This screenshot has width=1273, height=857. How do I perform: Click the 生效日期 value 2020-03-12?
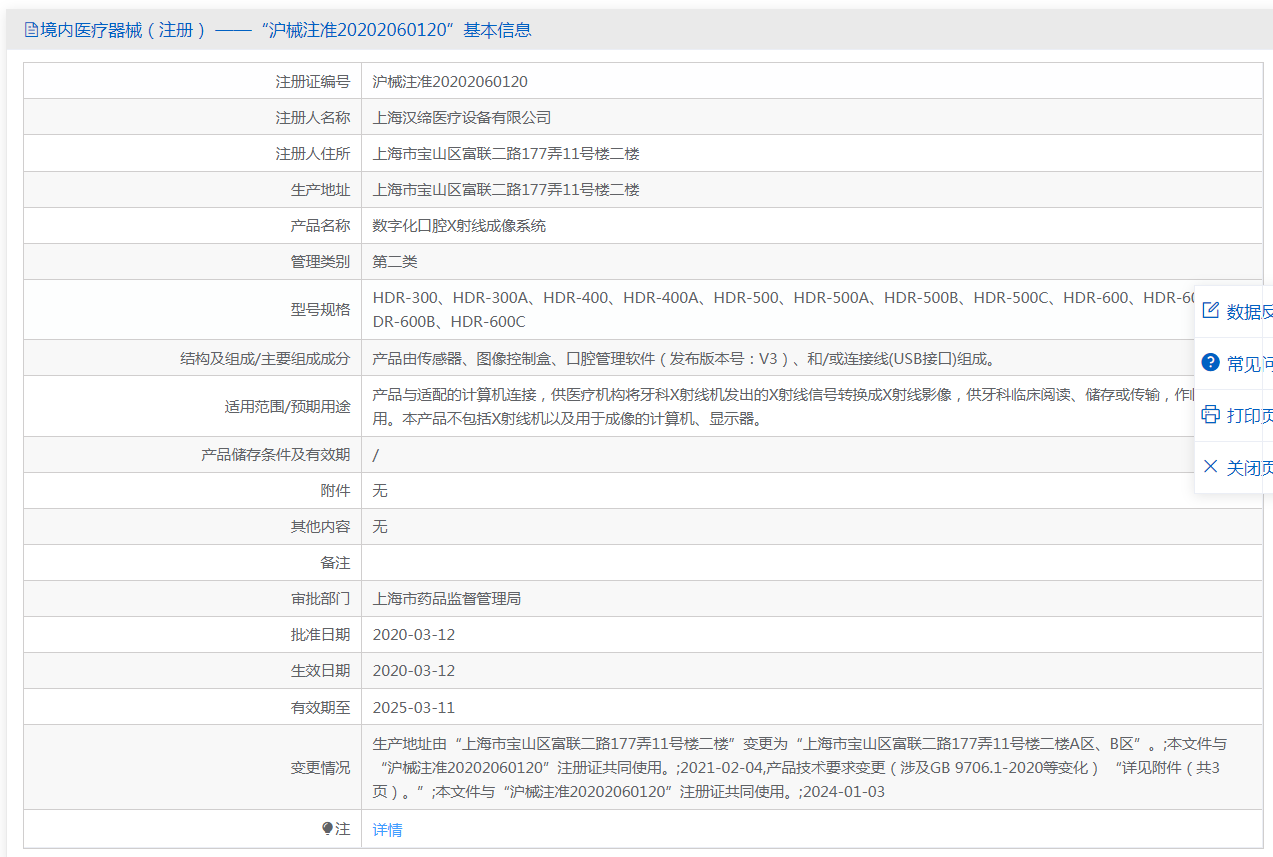pyautogui.click(x=414, y=671)
